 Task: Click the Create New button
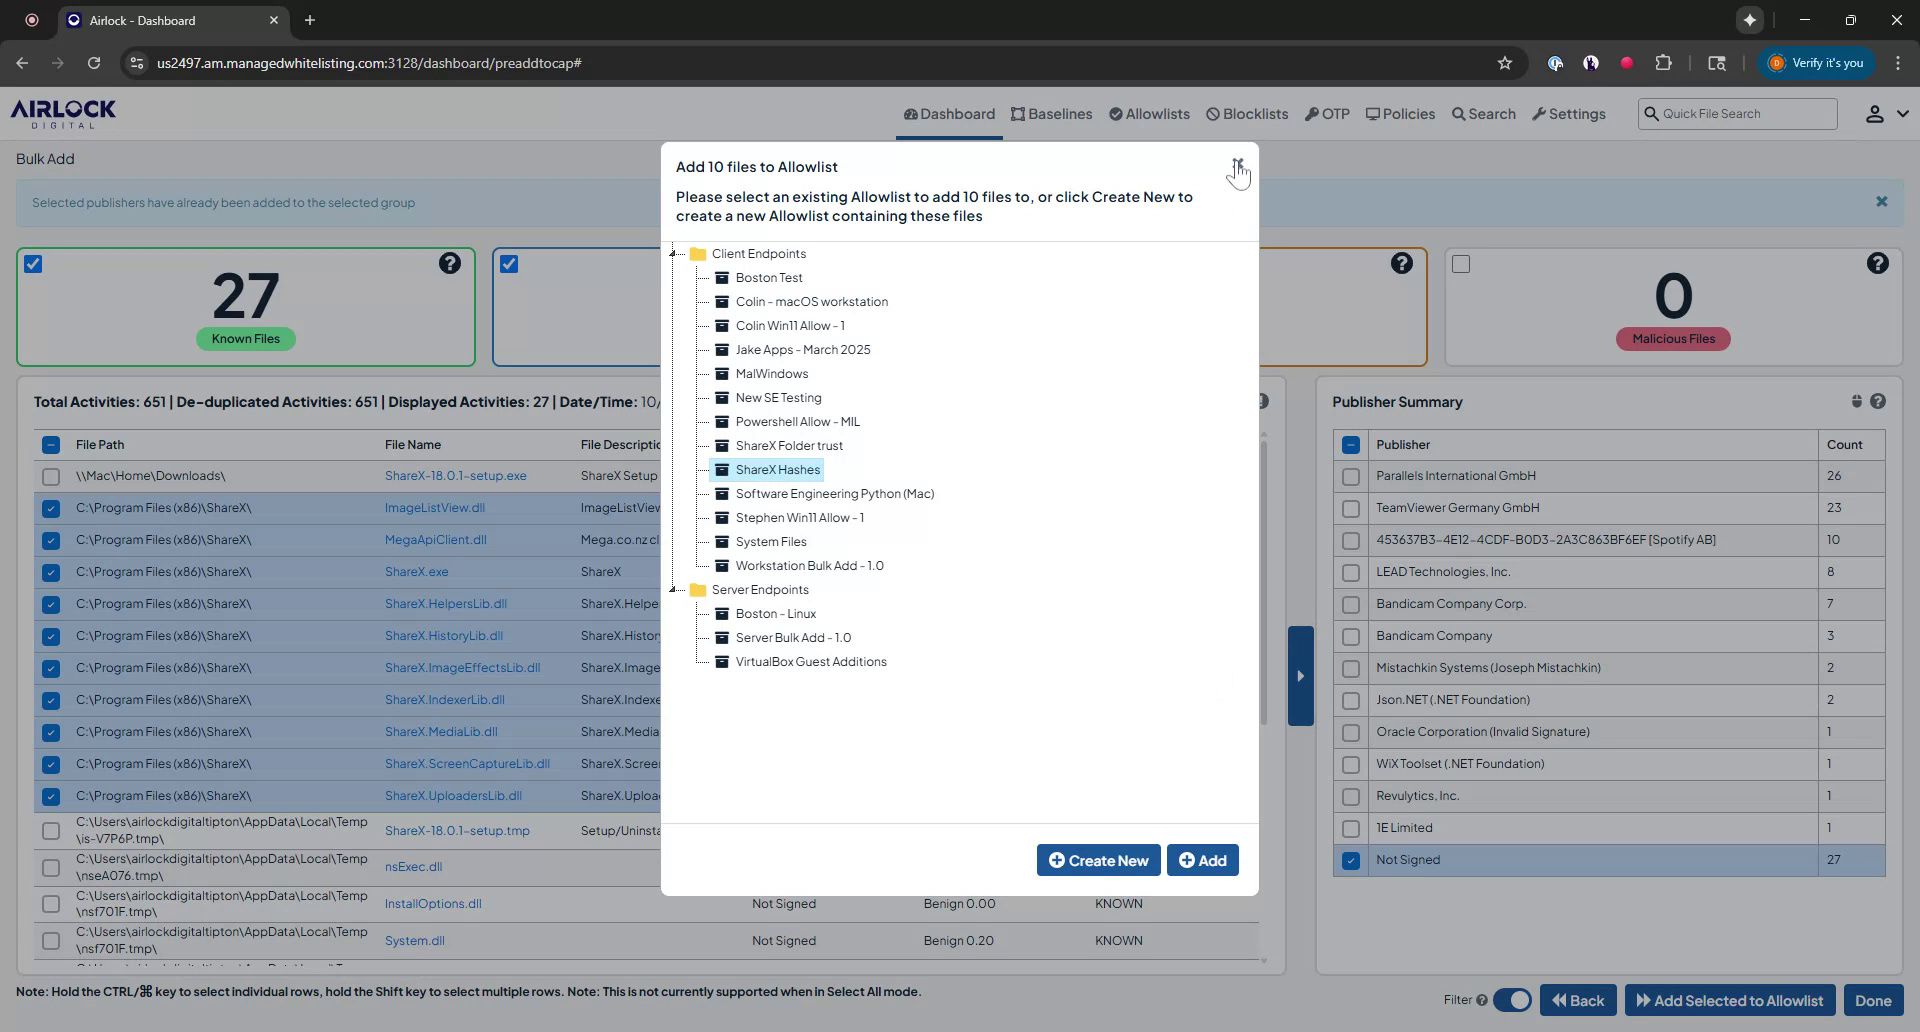pyautogui.click(x=1098, y=860)
